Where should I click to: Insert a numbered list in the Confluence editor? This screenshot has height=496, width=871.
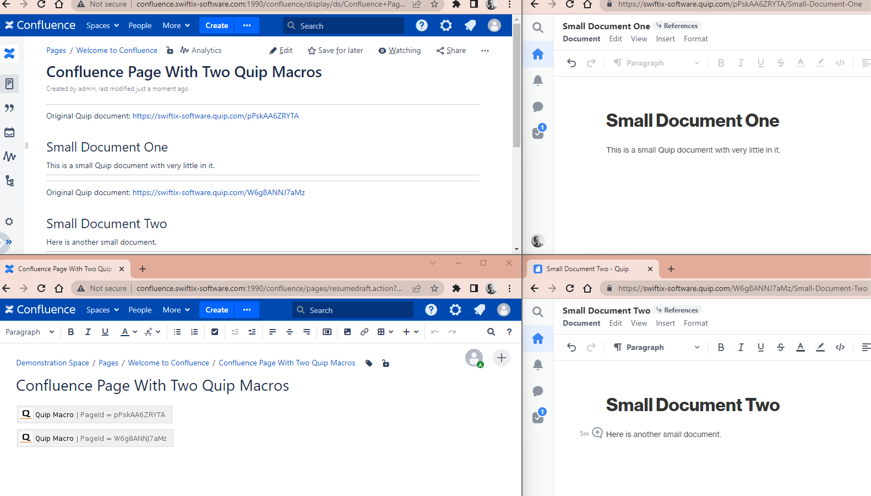194,332
